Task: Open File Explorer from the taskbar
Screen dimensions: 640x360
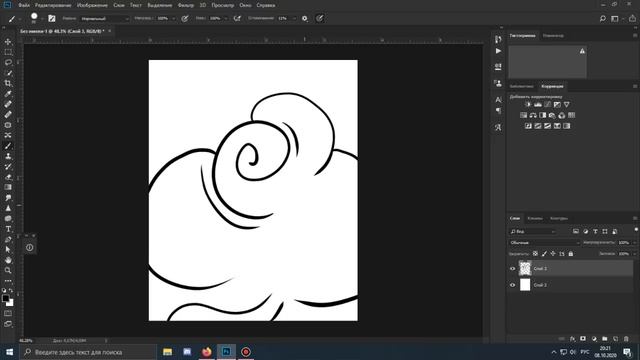Action: tap(167, 352)
